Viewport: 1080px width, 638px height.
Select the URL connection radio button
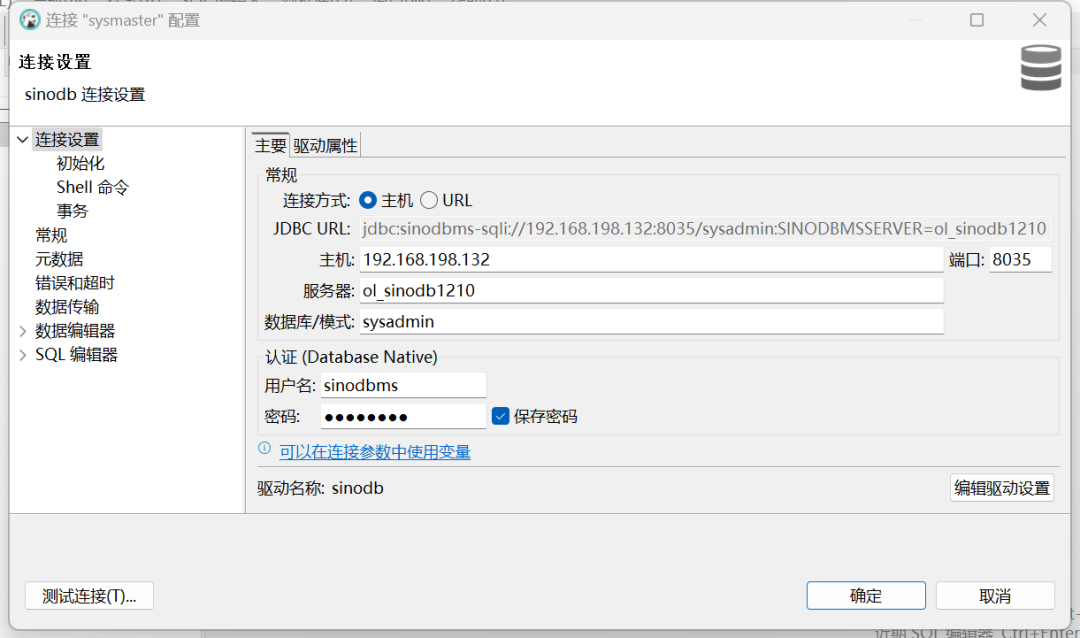[x=428, y=200]
